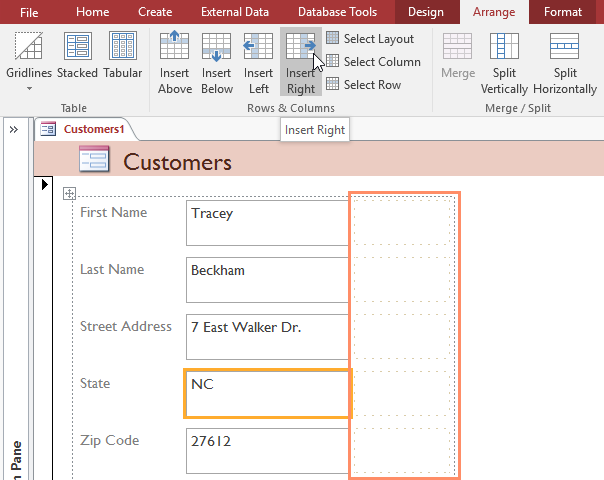
Task: Select the layout selector cross handle
Action: [69, 193]
